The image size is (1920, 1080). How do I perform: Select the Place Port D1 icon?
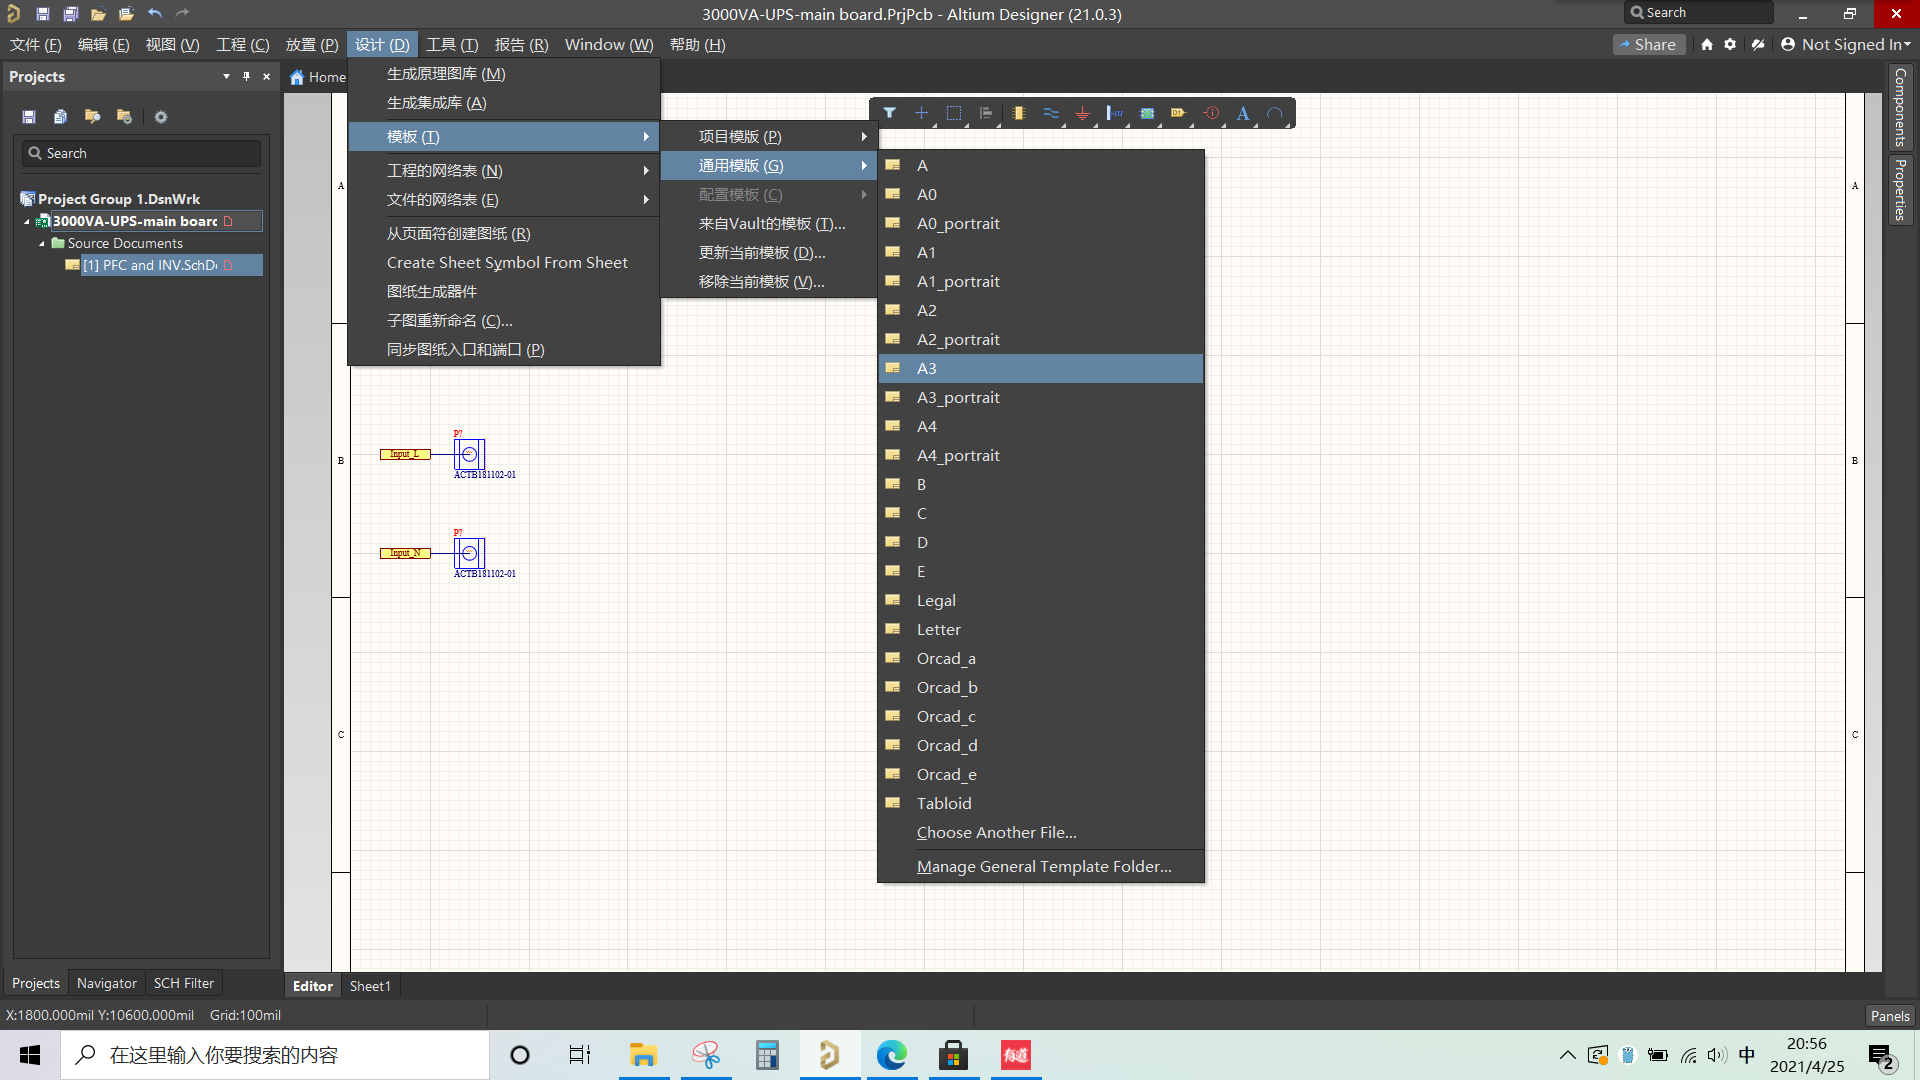(1179, 113)
